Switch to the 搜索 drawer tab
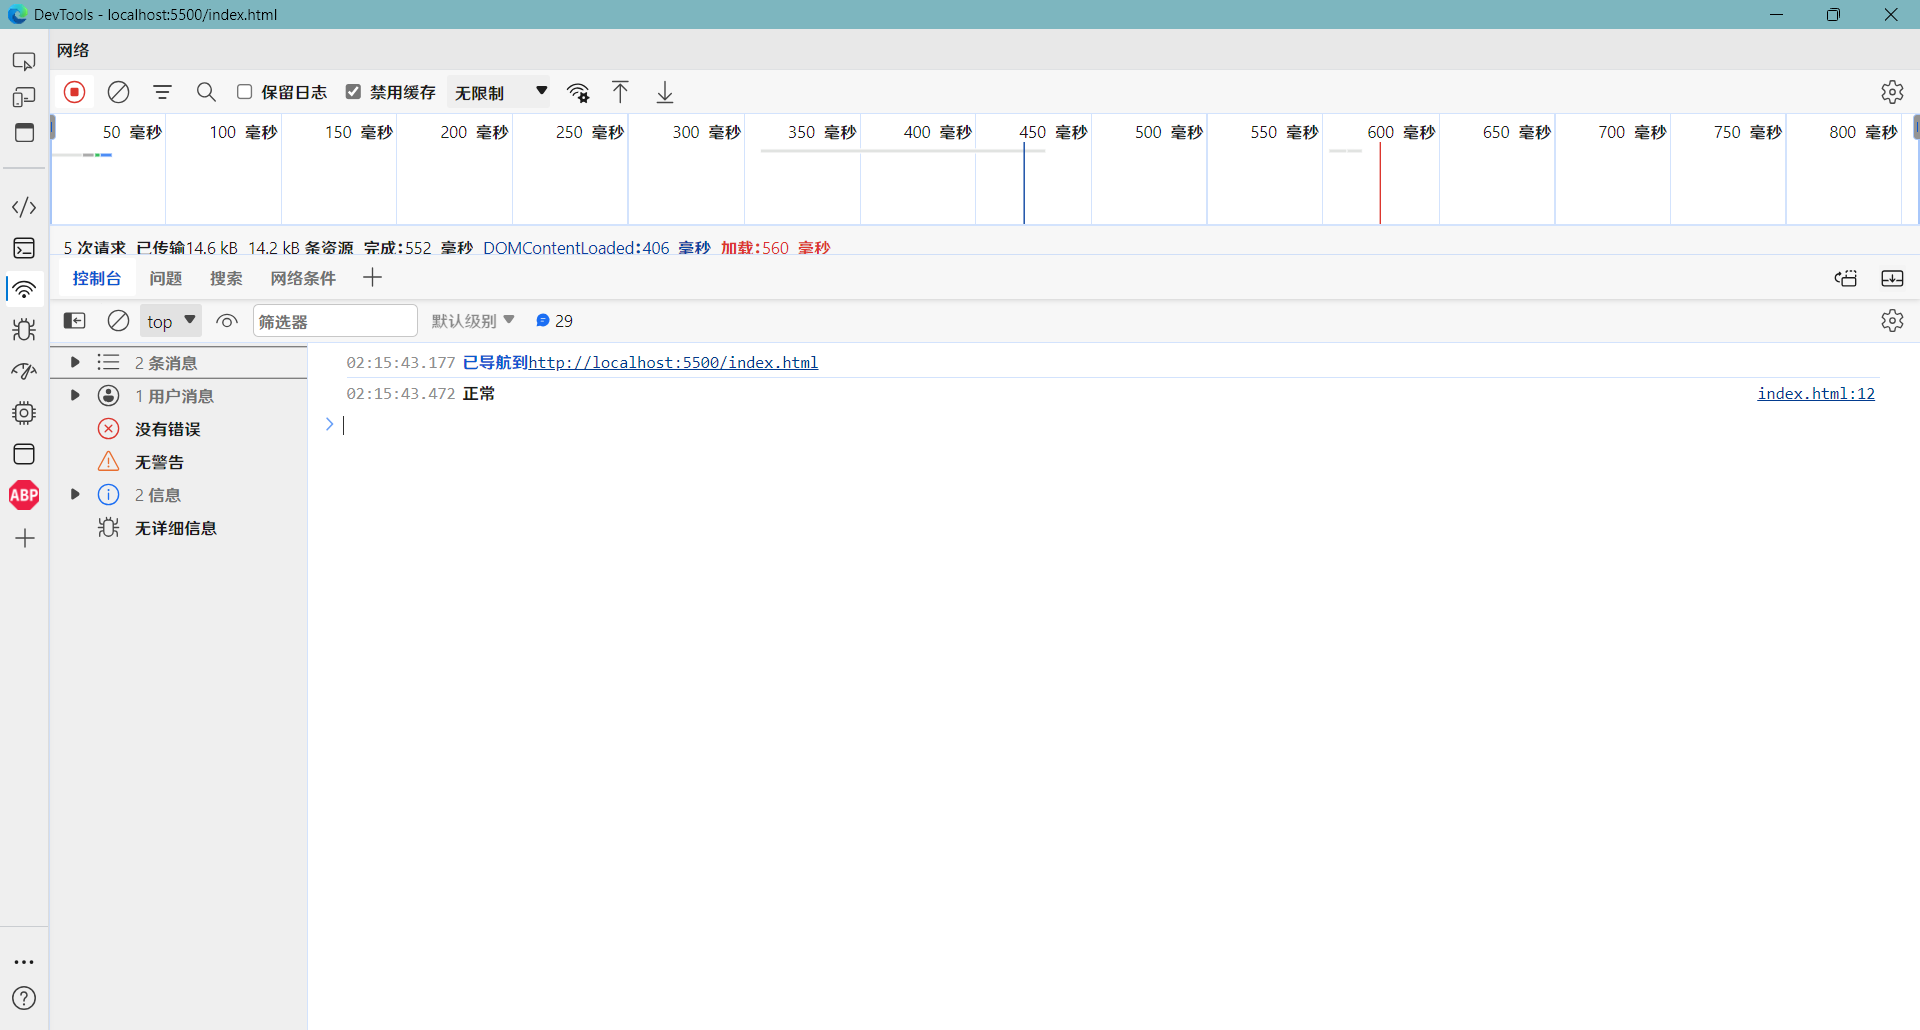 pyautogui.click(x=226, y=278)
